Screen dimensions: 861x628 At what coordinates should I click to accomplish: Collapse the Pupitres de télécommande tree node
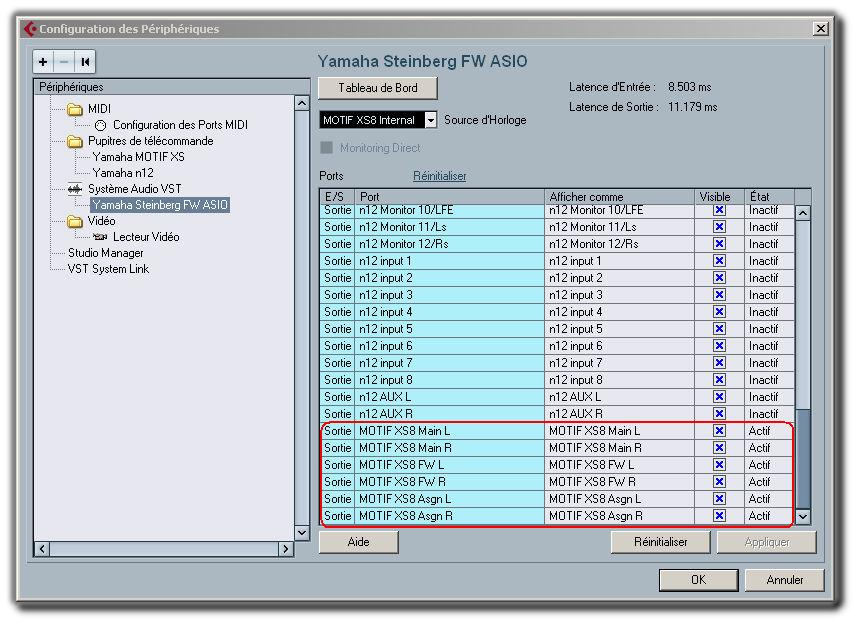pos(75,141)
